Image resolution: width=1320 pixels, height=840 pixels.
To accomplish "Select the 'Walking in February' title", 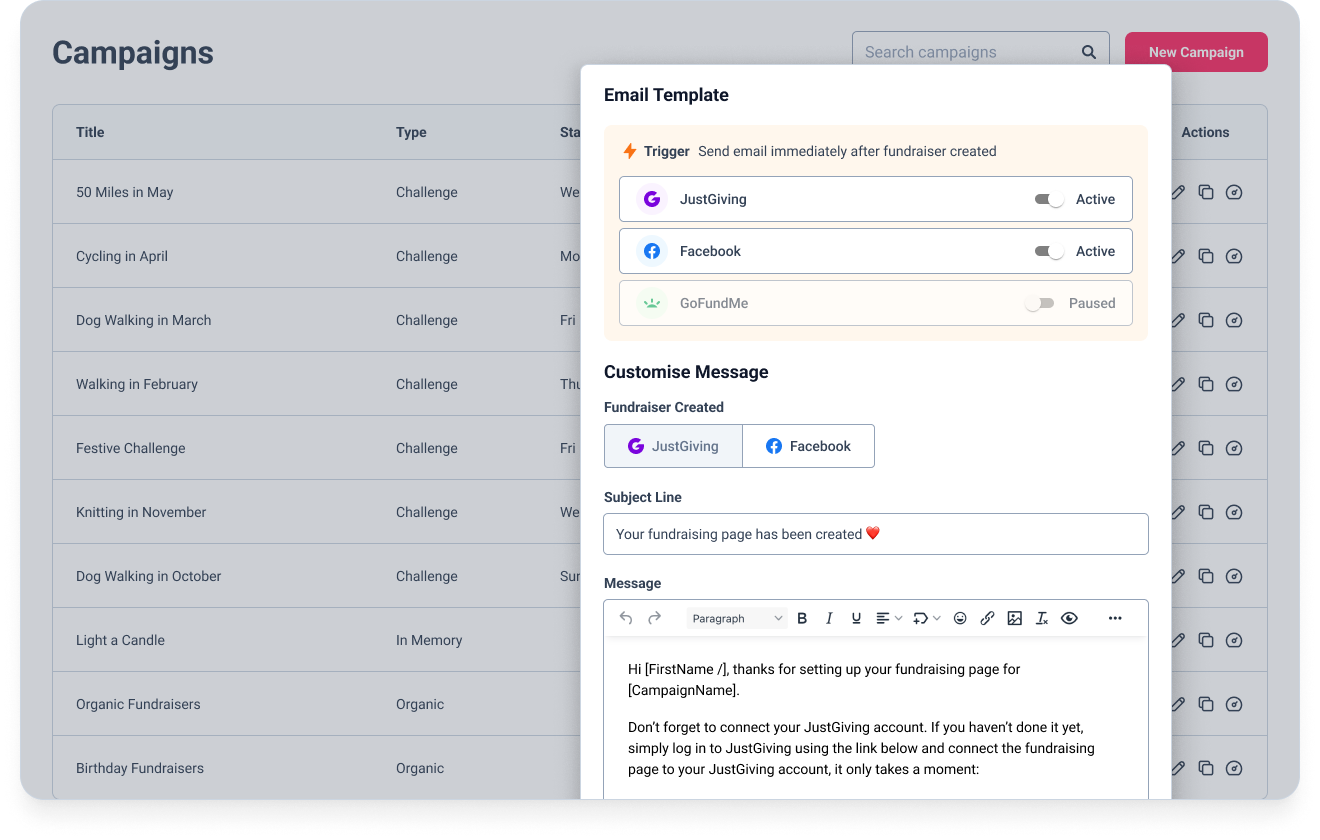I will 137,384.
